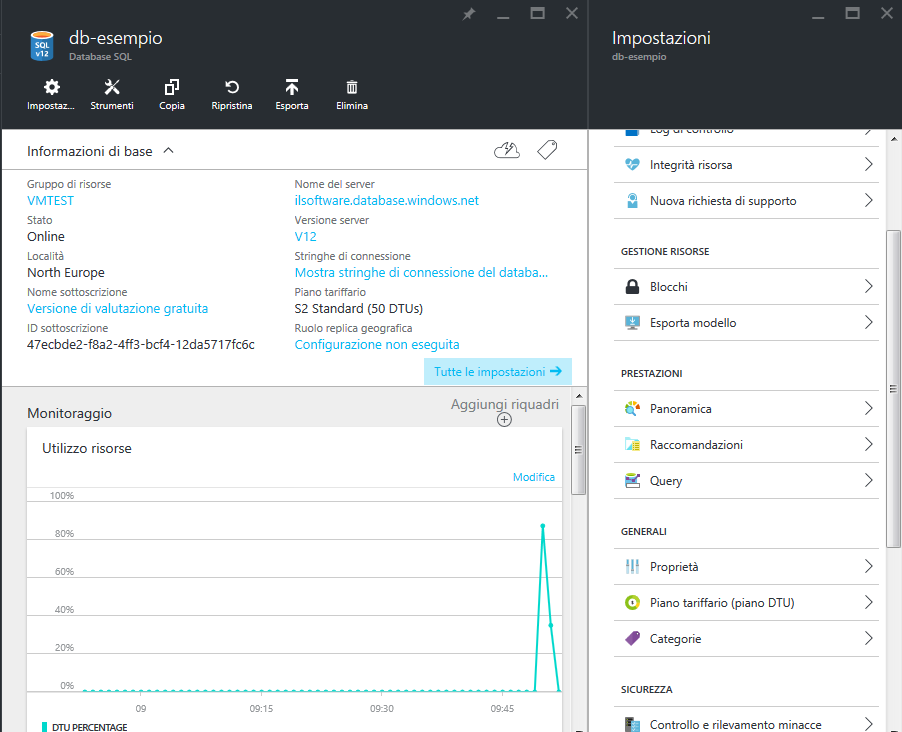Open Impostazioni gear in db-esempio toolbar
This screenshot has height=732, width=902.
51,87
